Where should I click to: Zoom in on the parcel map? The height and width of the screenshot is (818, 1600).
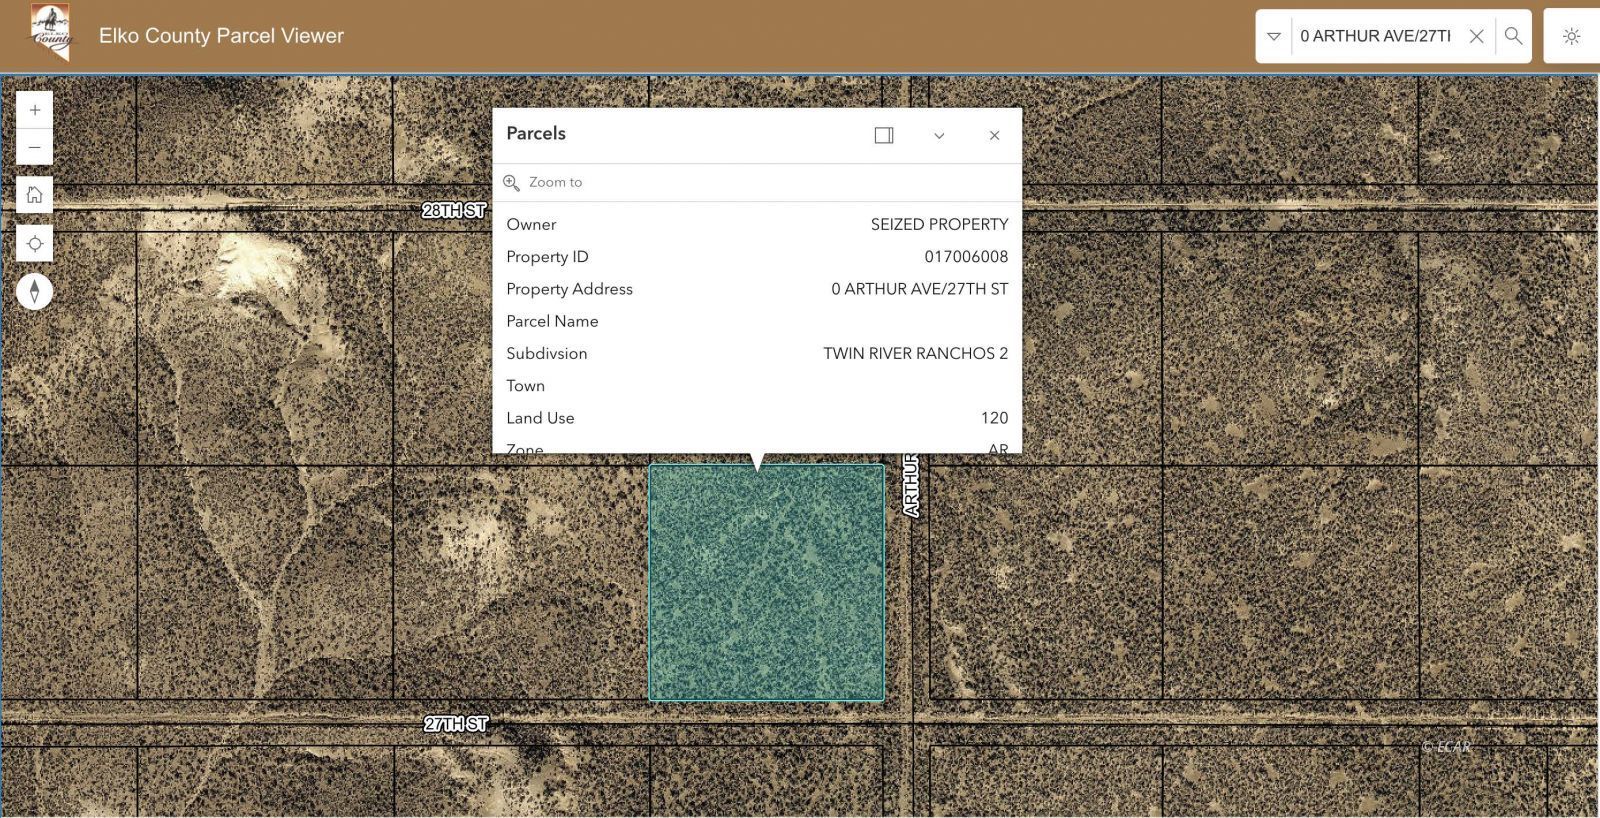click(35, 110)
